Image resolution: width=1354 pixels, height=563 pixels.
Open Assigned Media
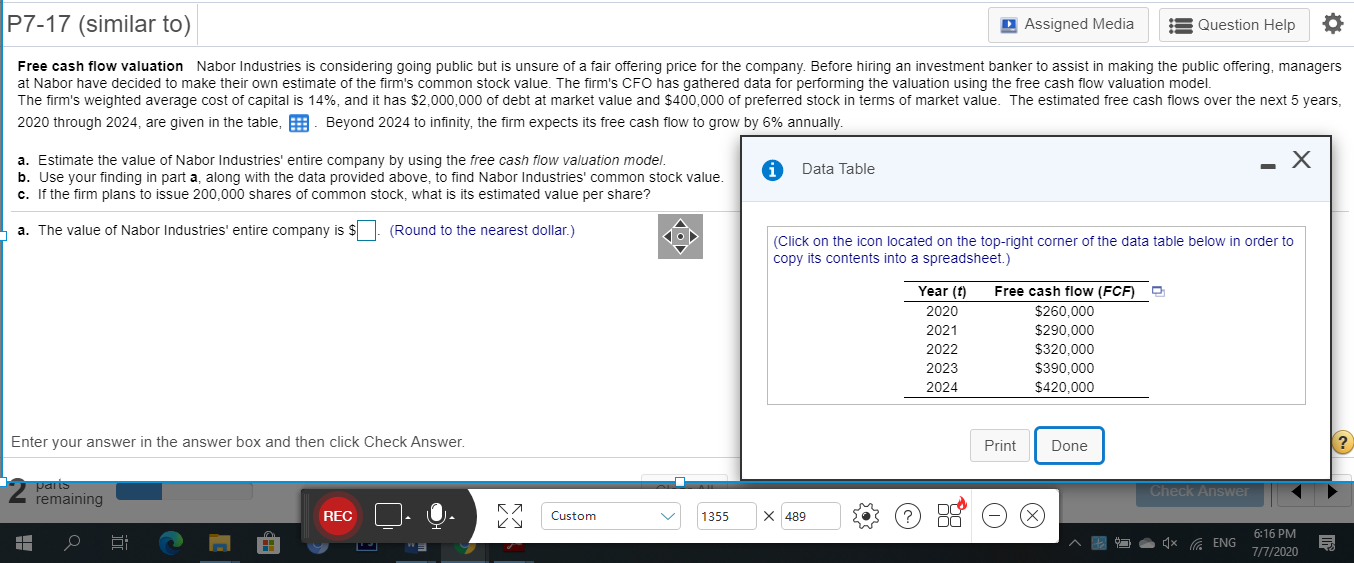(x=1067, y=24)
